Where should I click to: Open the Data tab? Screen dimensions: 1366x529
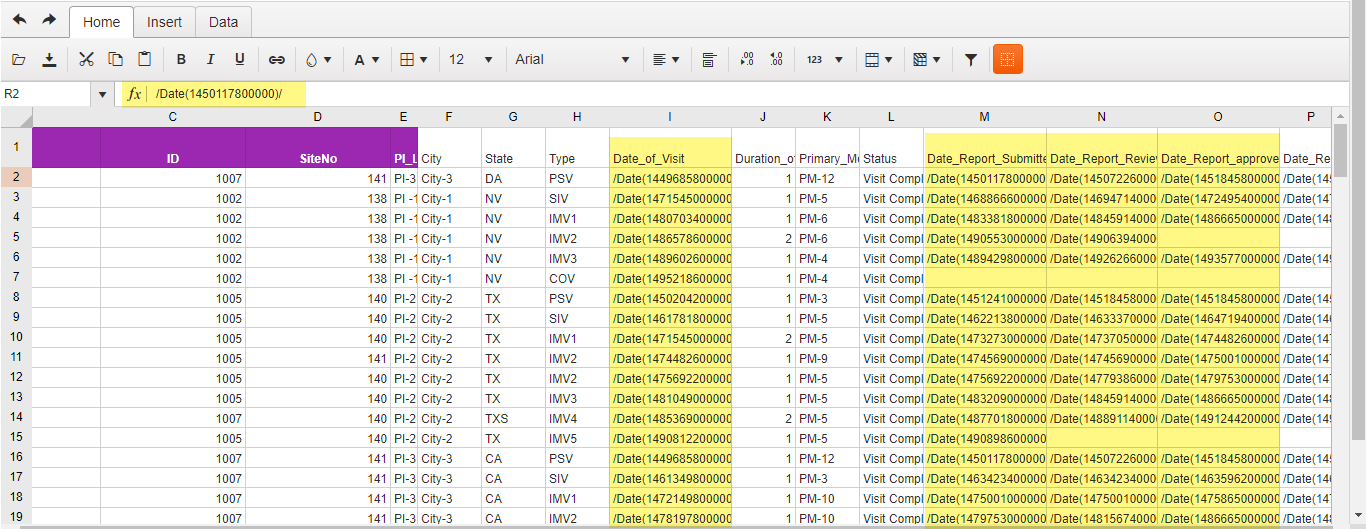pos(223,22)
